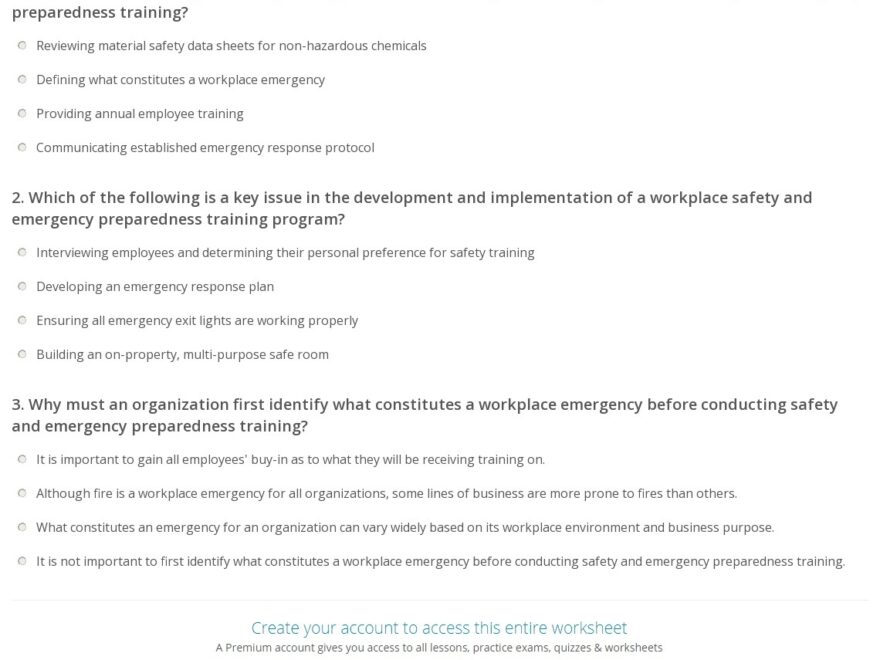Click the Premium account description text
880x660 pixels.
(439, 648)
